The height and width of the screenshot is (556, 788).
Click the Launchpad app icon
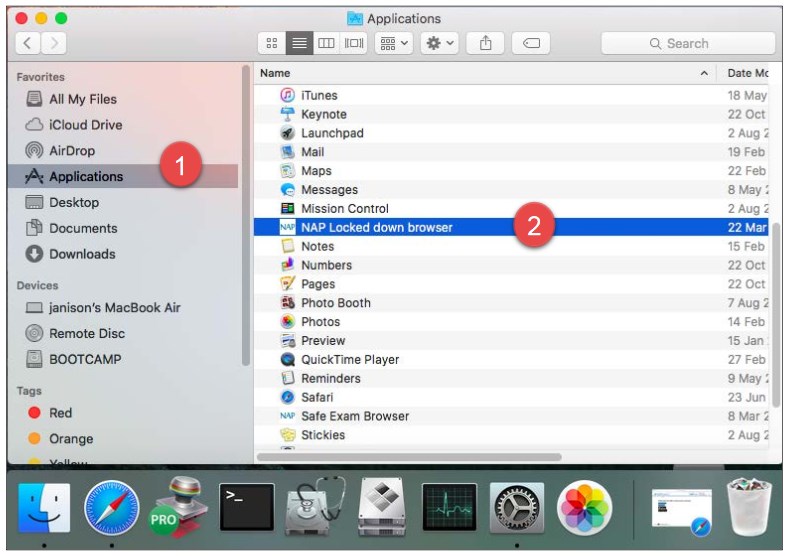tap(287, 133)
